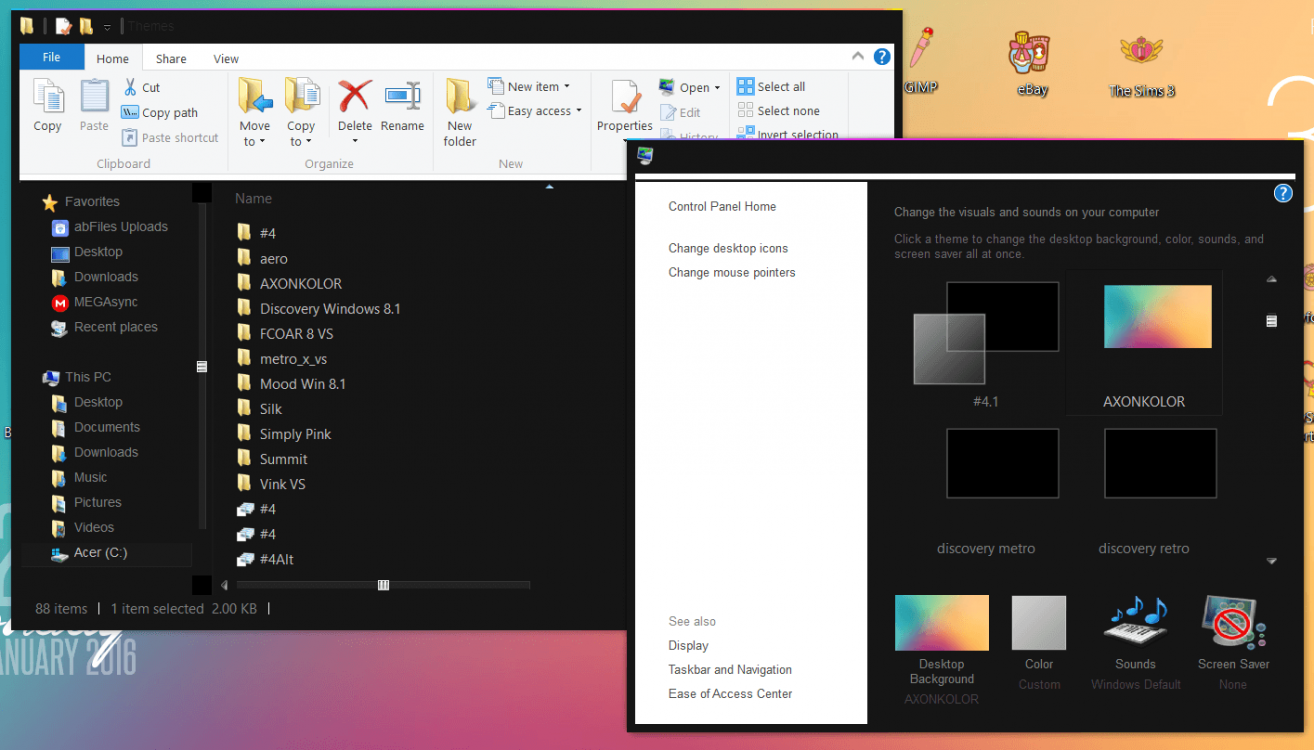Click Change mouse pointers link
1314x750 pixels.
732,272
